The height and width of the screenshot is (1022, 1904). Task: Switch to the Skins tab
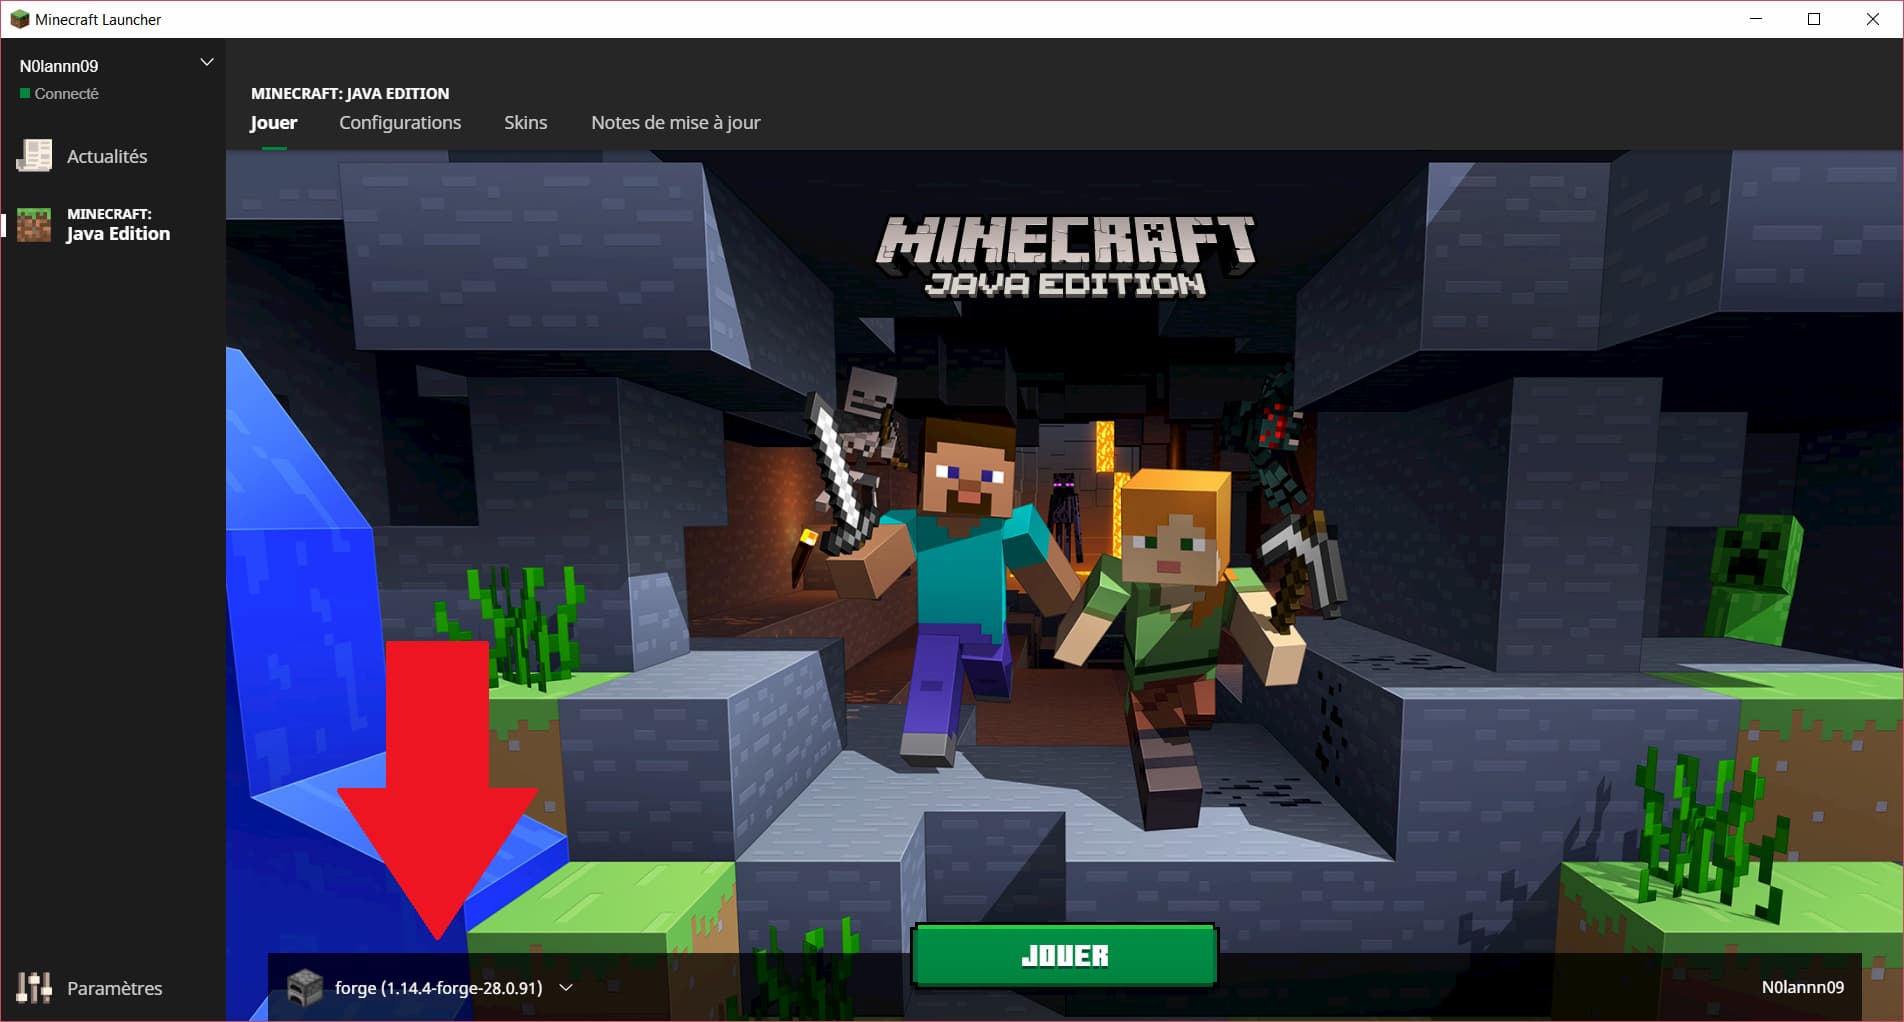[525, 122]
